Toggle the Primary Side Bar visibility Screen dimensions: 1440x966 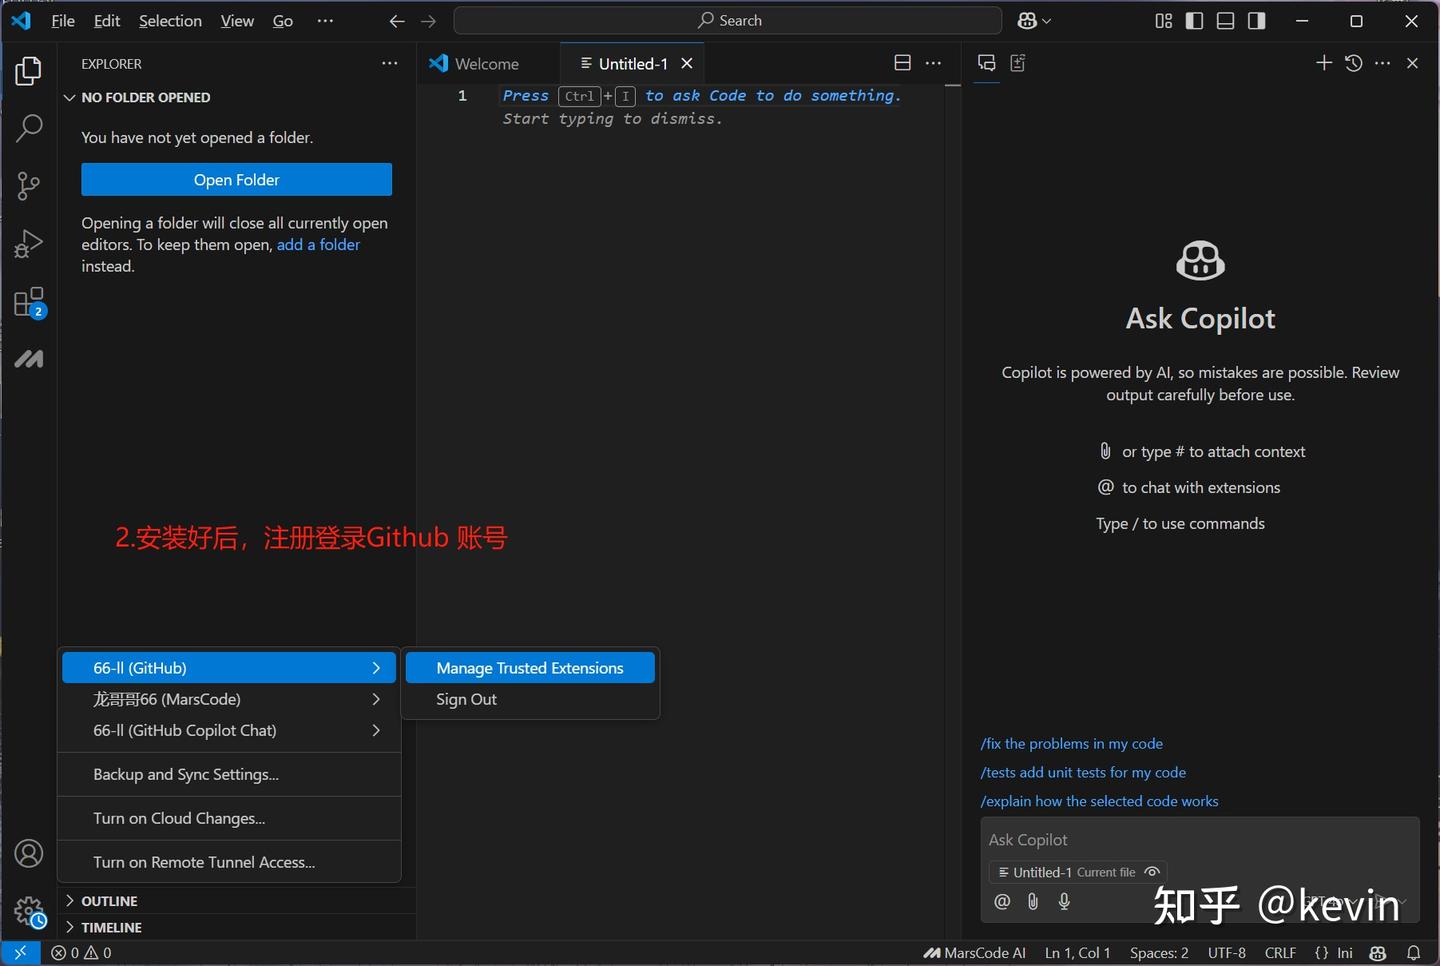click(1194, 20)
